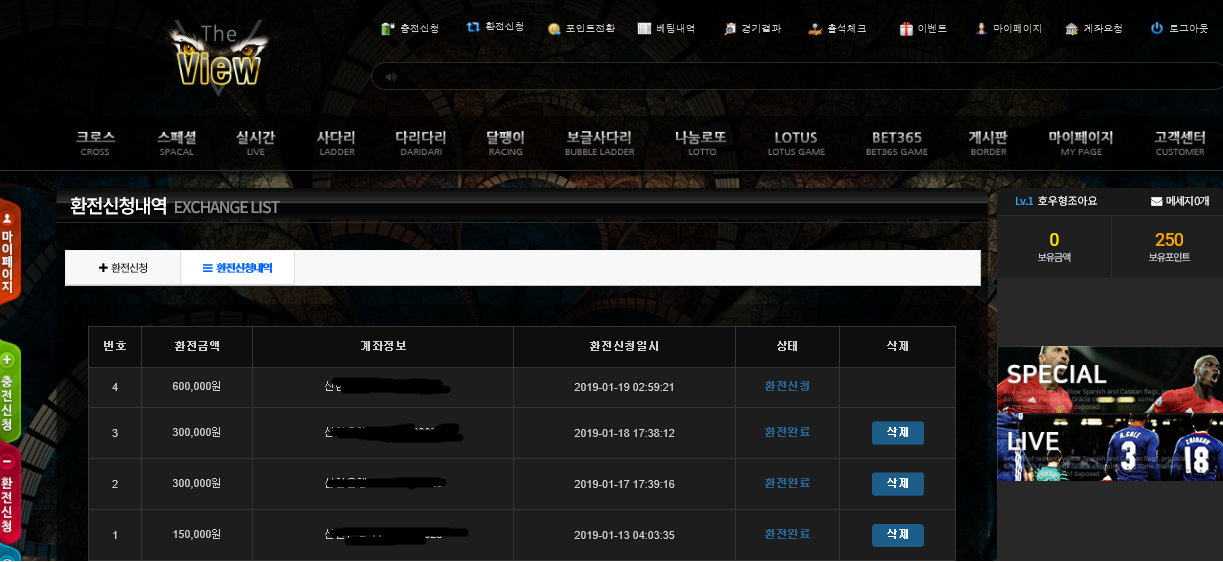This screenshot has width=1223, height=562.
Task: Open 경기결과 via its magnifier icon
Action: coord(730,29)
